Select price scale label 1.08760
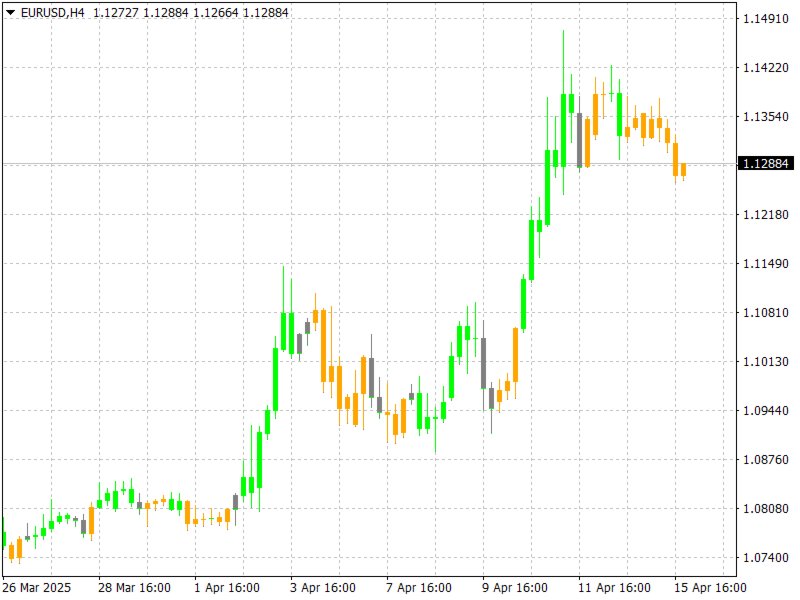The height and width of the screenshot is (600, 800). (766, 460)
